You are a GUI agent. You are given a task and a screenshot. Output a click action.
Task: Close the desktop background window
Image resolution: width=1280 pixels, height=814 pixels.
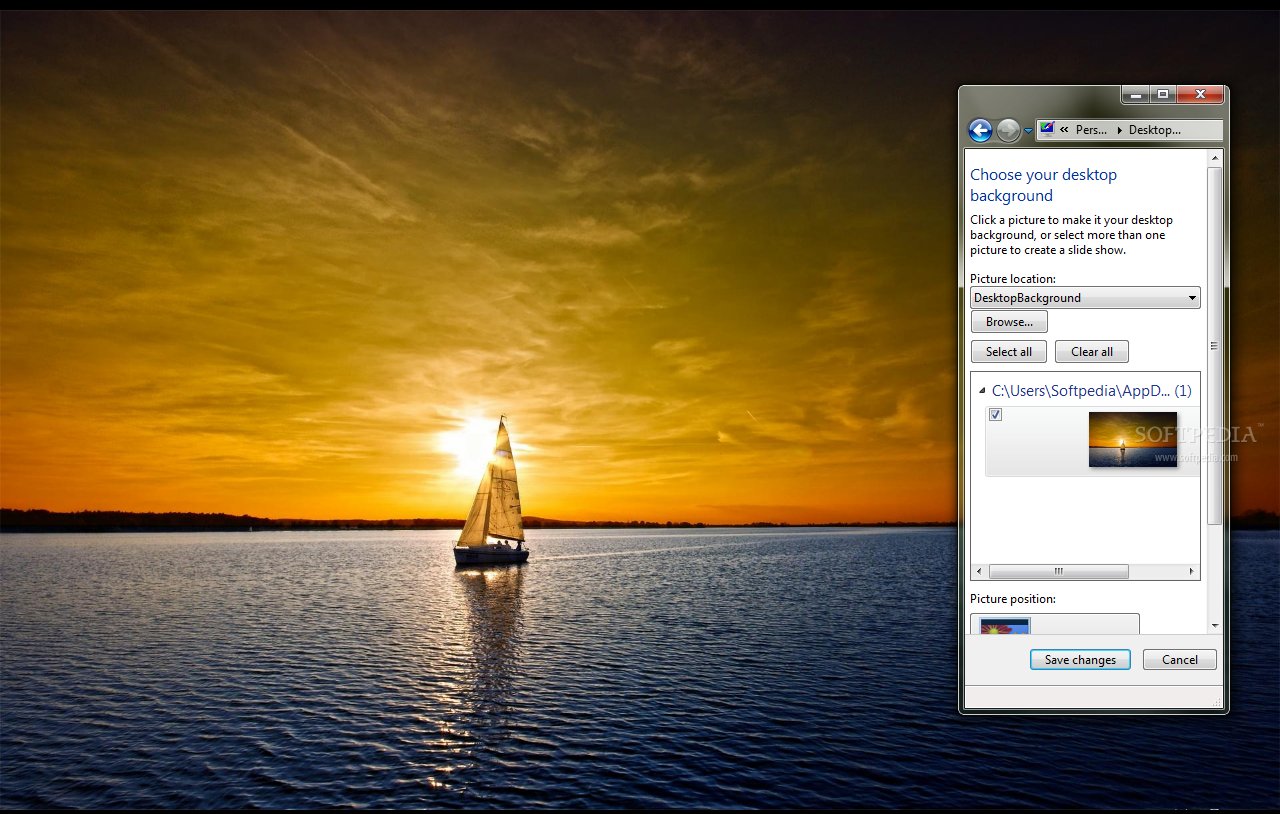click(1200, 95)
